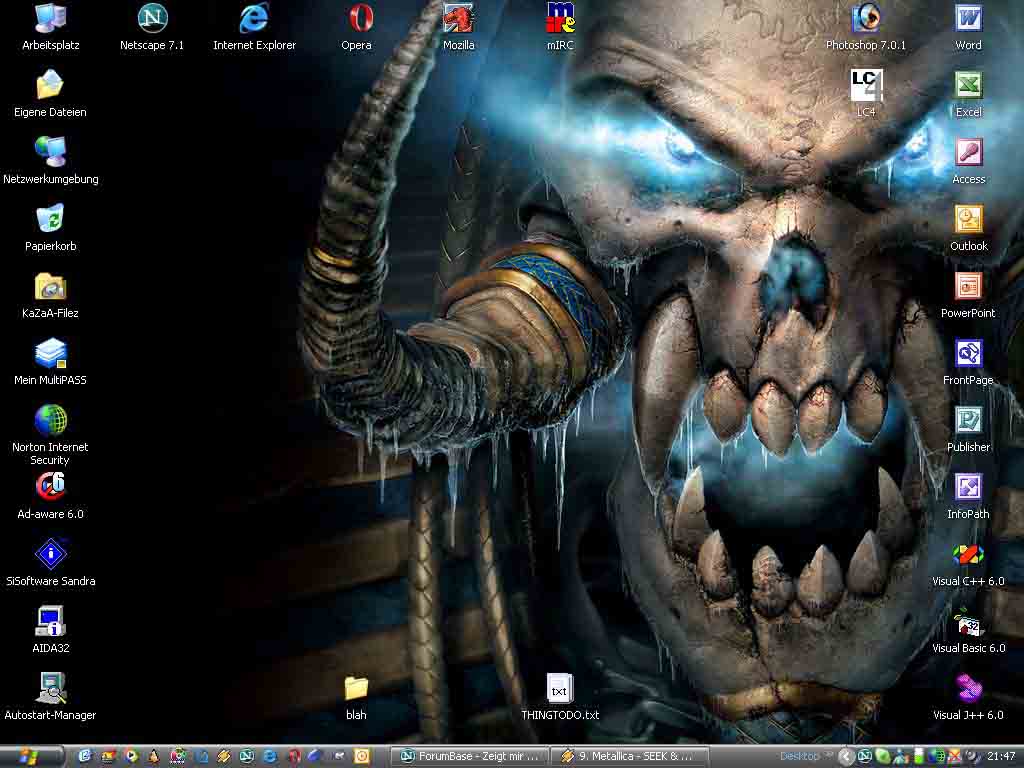This screenshot has width=1024, height=768.
Task: Select the SiSoftware Sandra icon
Action: coord(50,564)
